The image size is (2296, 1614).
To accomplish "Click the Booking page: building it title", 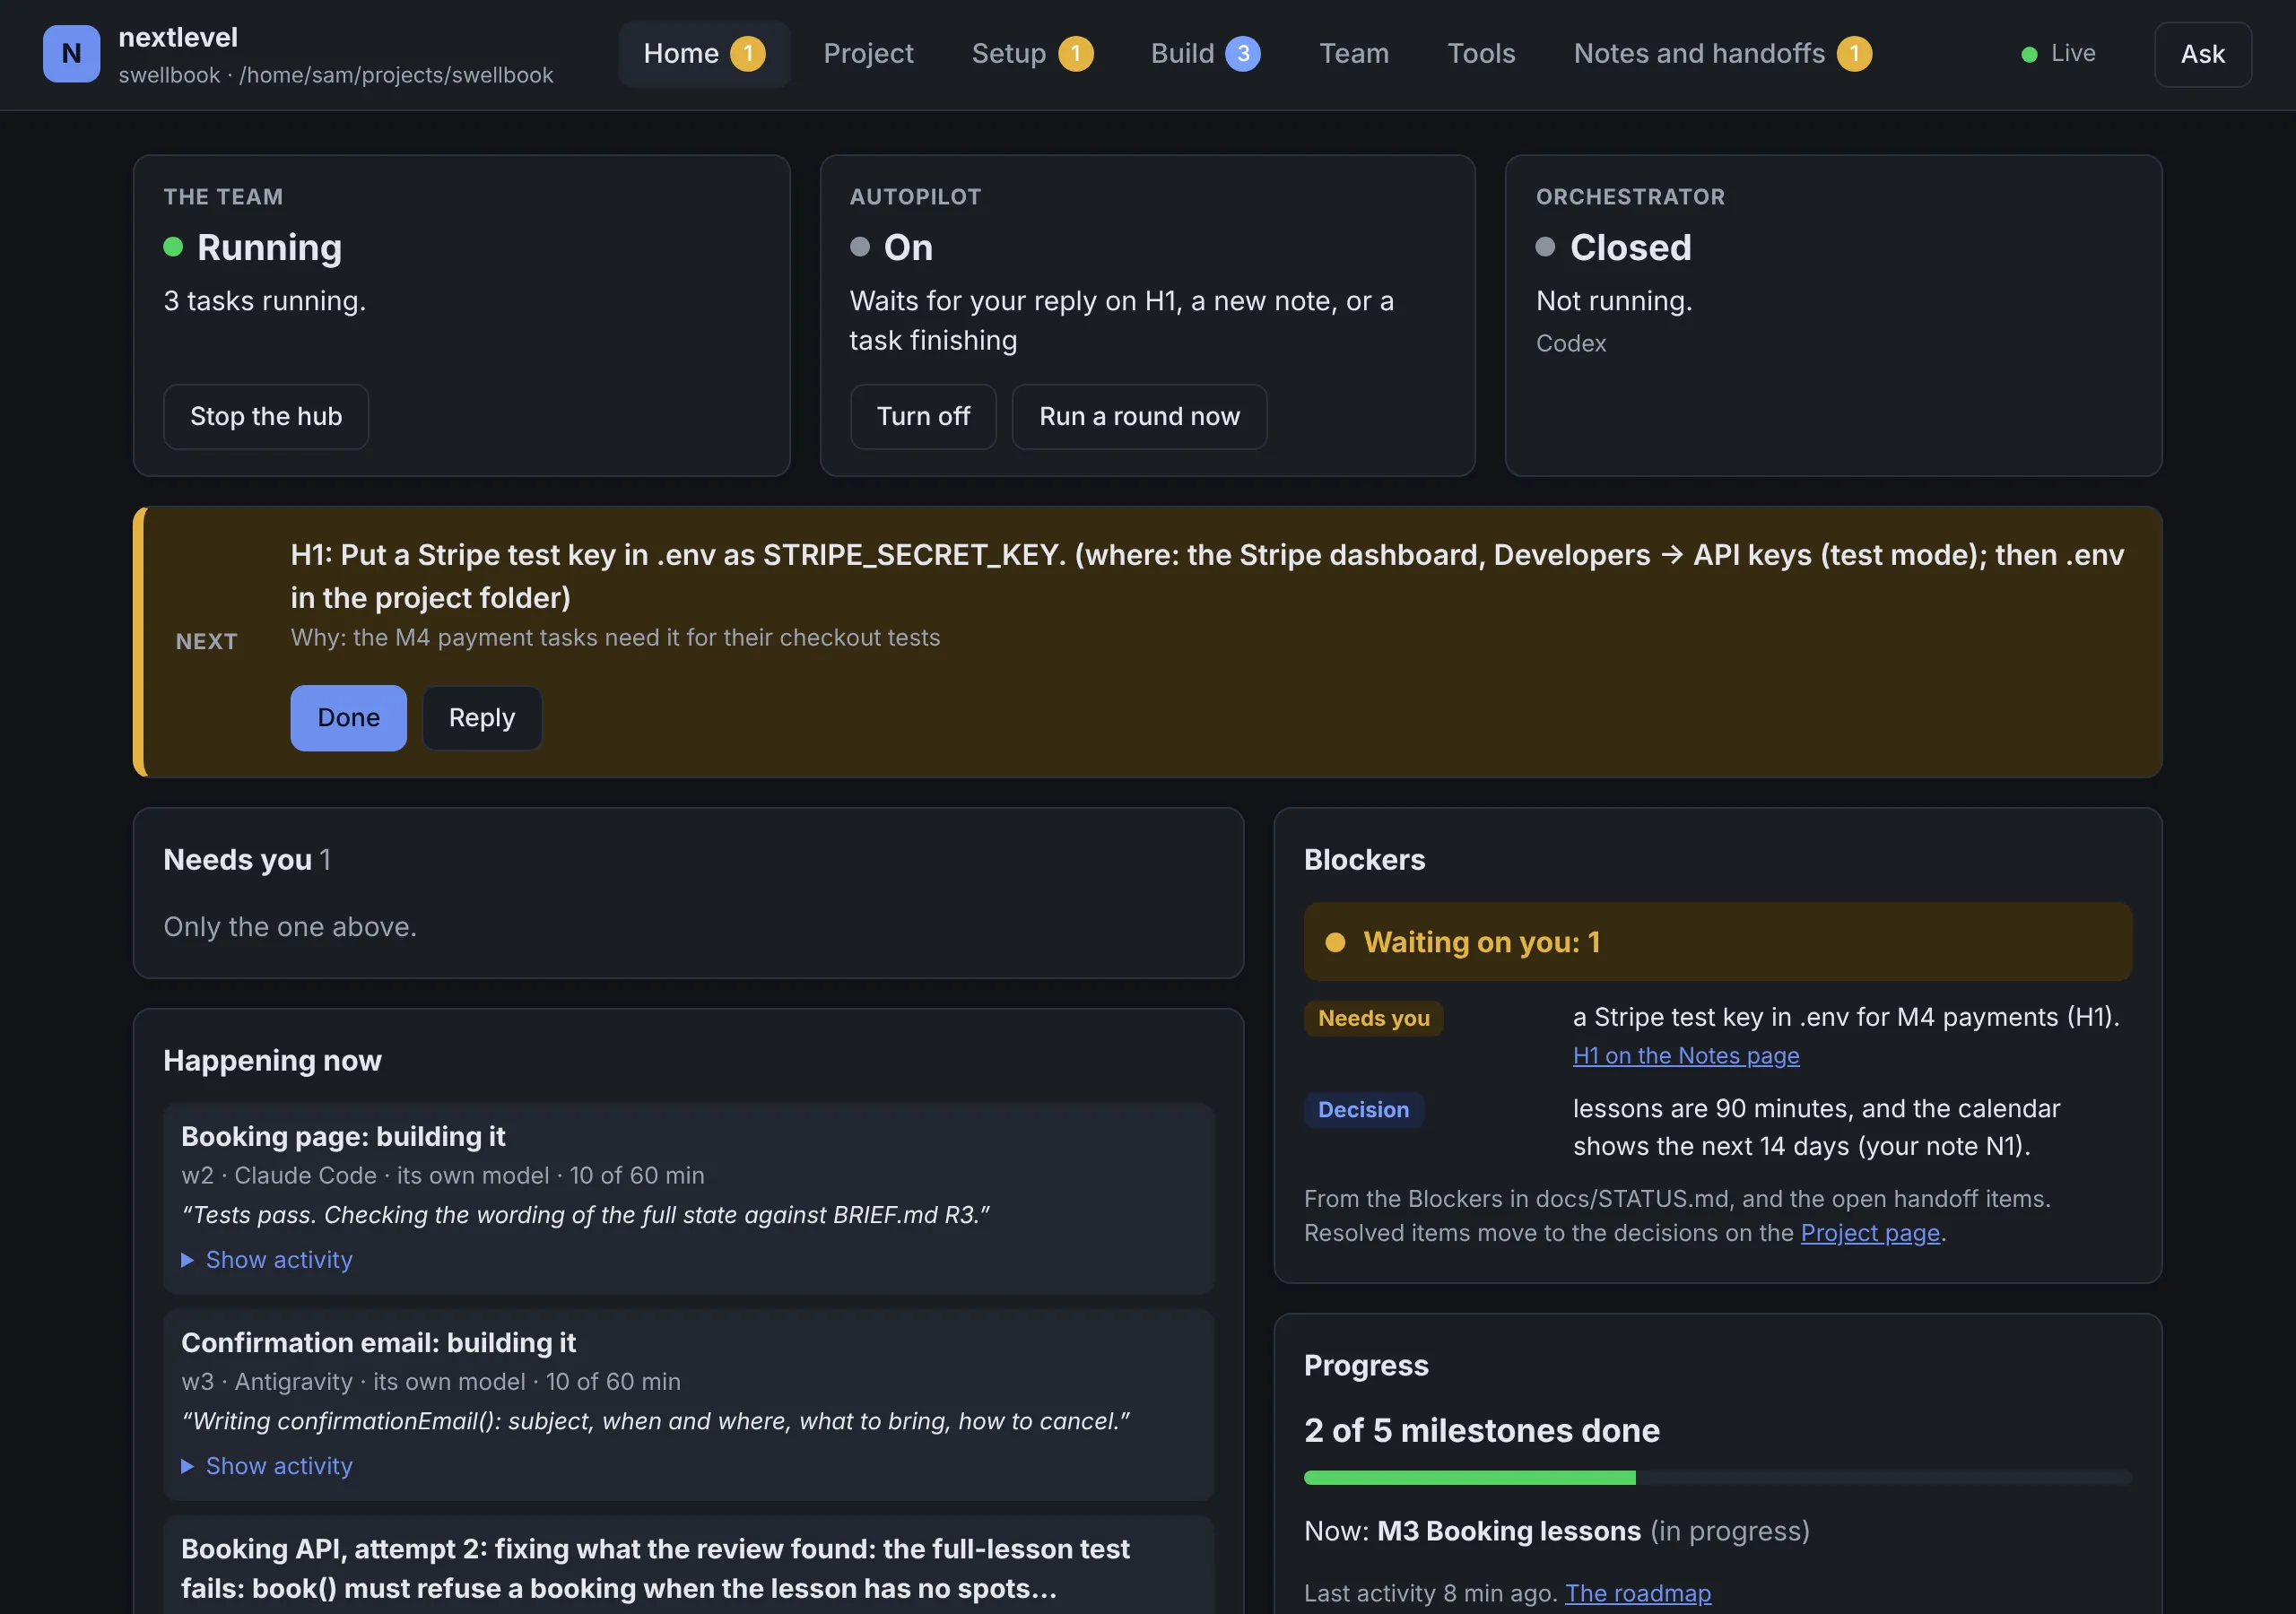I will coord(343,1137).
